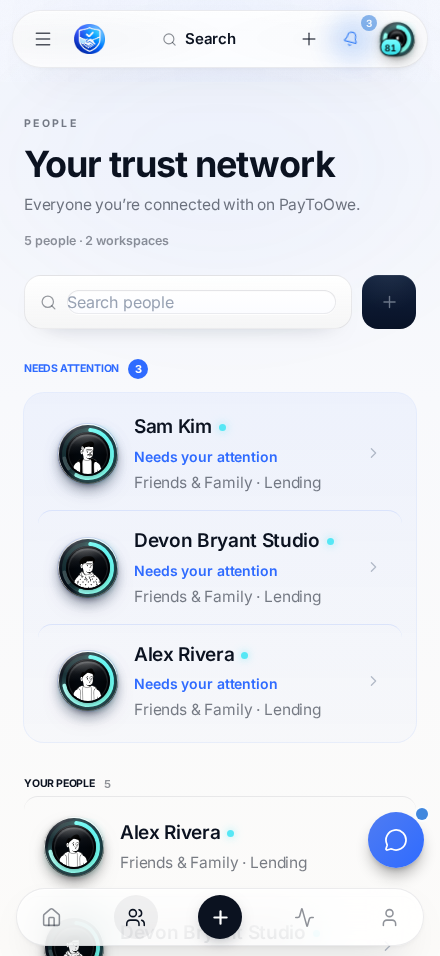Tap the center create plus button
Image resolution: width=440 pixels, height=956 pixels.
click(x=220, y=917)
